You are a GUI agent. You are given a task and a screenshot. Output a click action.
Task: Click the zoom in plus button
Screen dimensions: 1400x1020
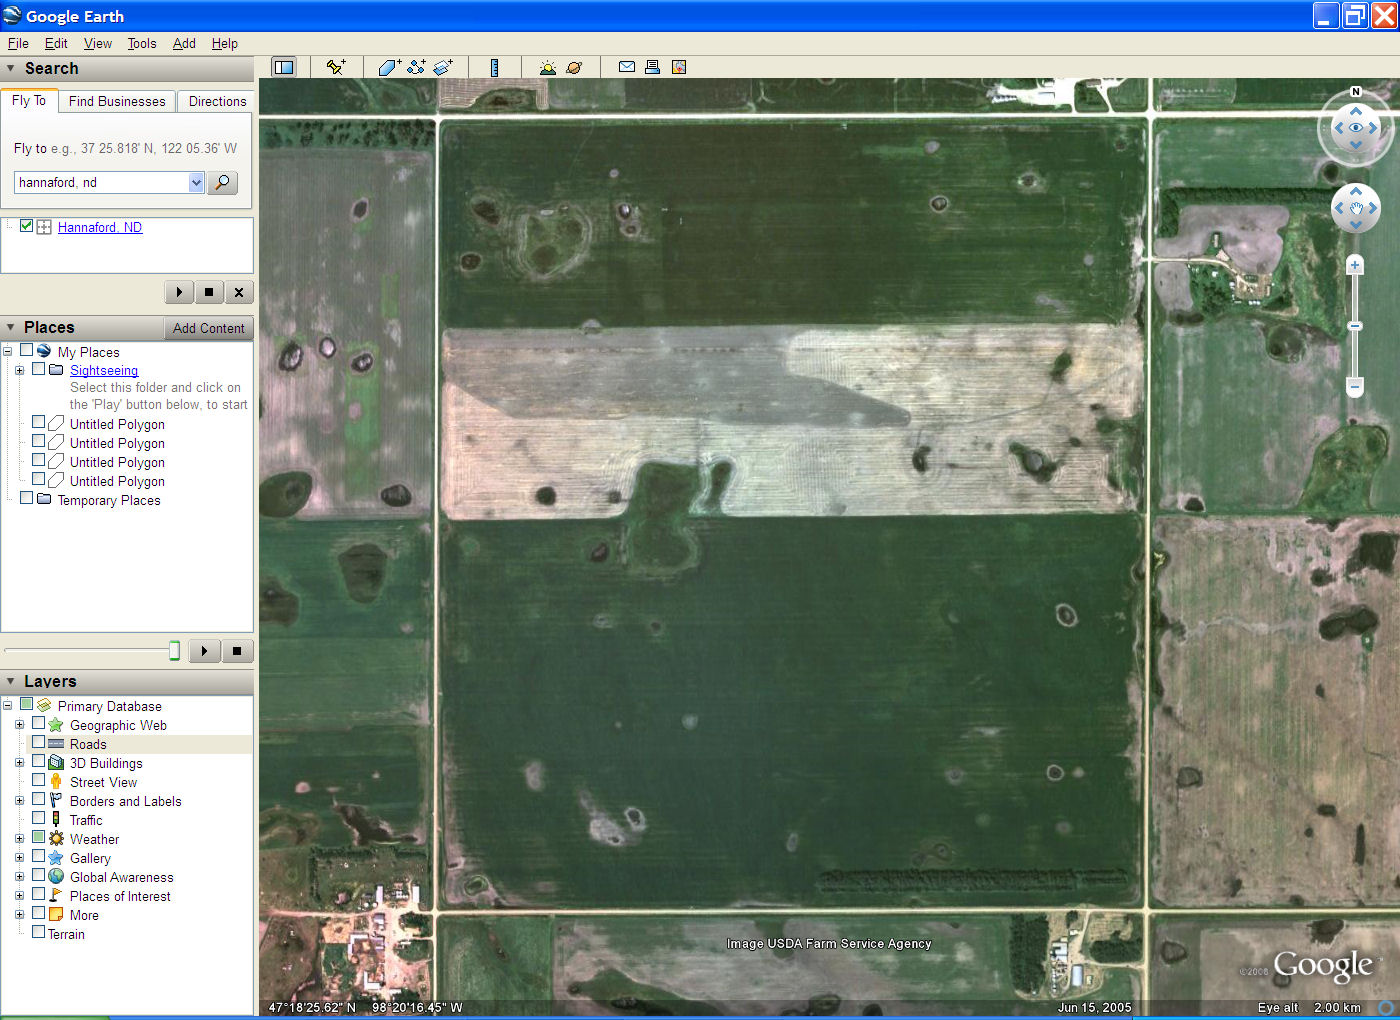coord(1355,265)
